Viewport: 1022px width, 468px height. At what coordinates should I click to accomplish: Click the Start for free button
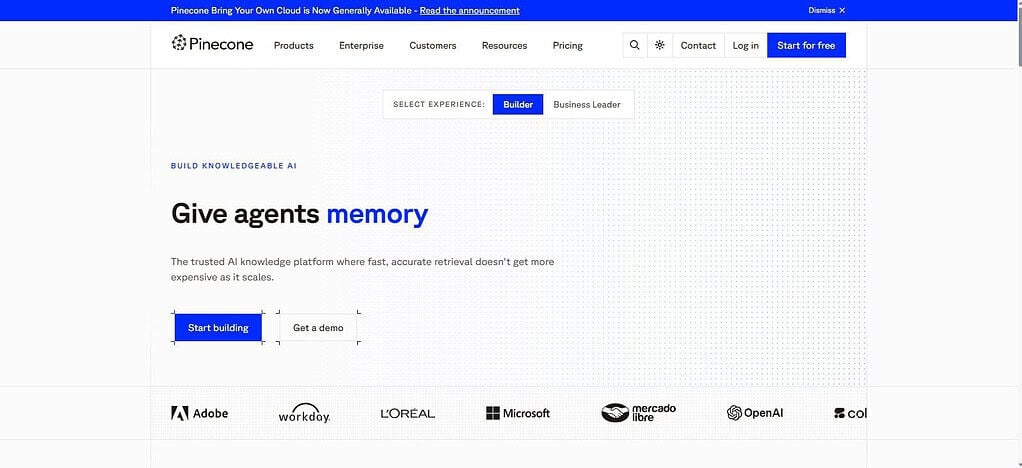pos(806,46)
